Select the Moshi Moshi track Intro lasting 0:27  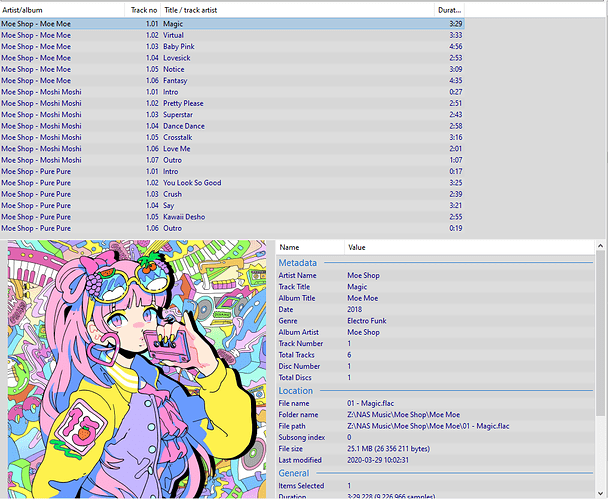coord(232,92)
